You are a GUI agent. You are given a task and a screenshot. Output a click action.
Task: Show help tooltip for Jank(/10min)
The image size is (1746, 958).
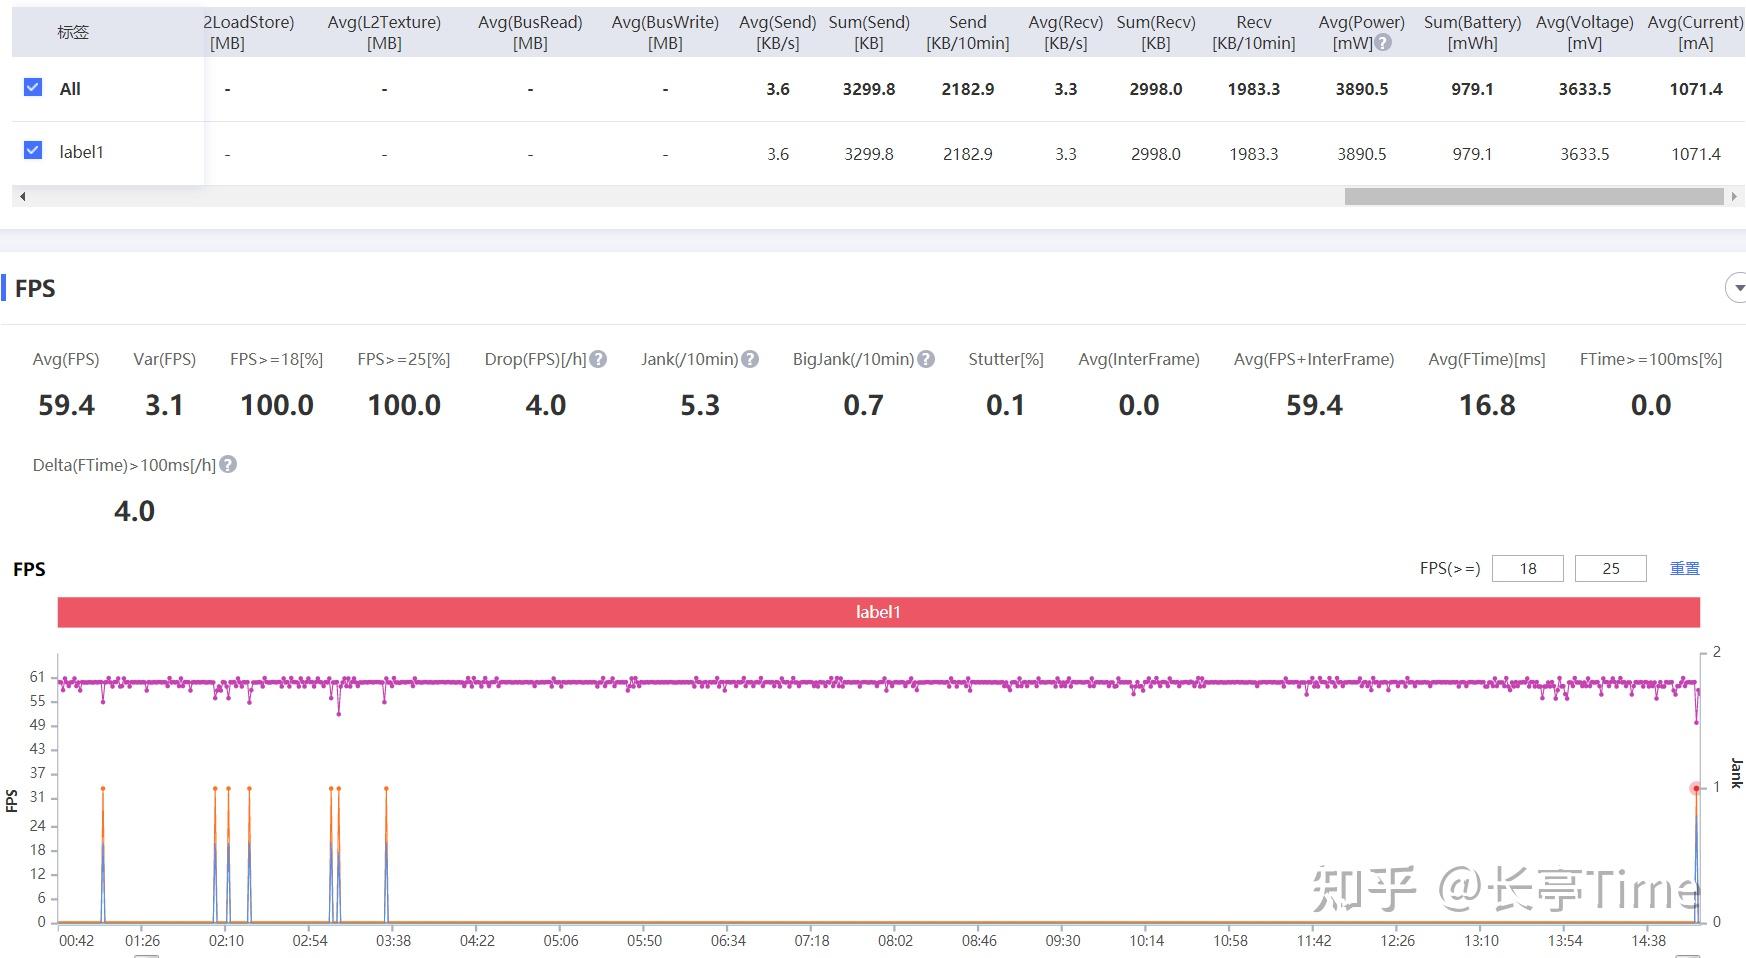750,359
